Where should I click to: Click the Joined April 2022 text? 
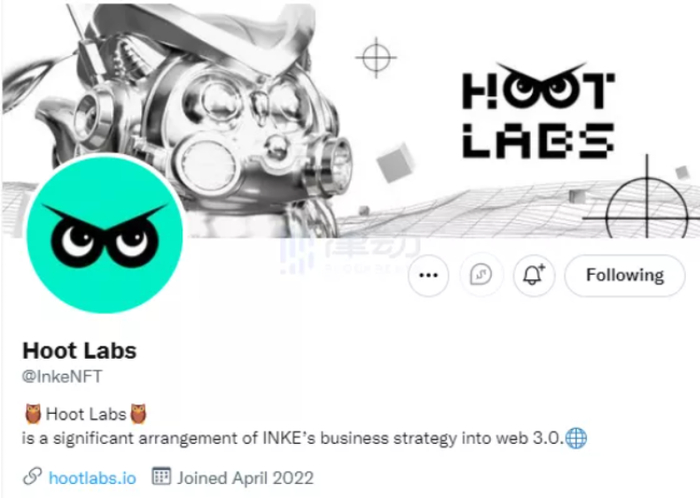(x=246, y=478)
